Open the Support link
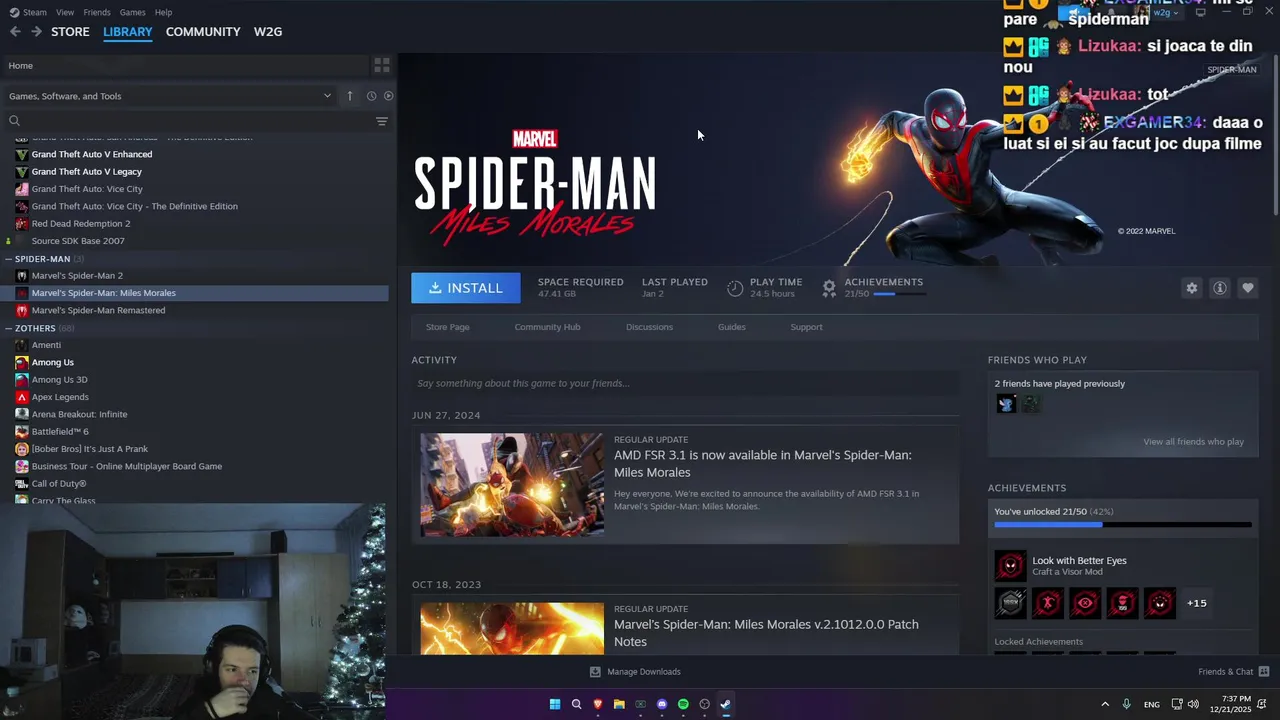 [806, 327]
